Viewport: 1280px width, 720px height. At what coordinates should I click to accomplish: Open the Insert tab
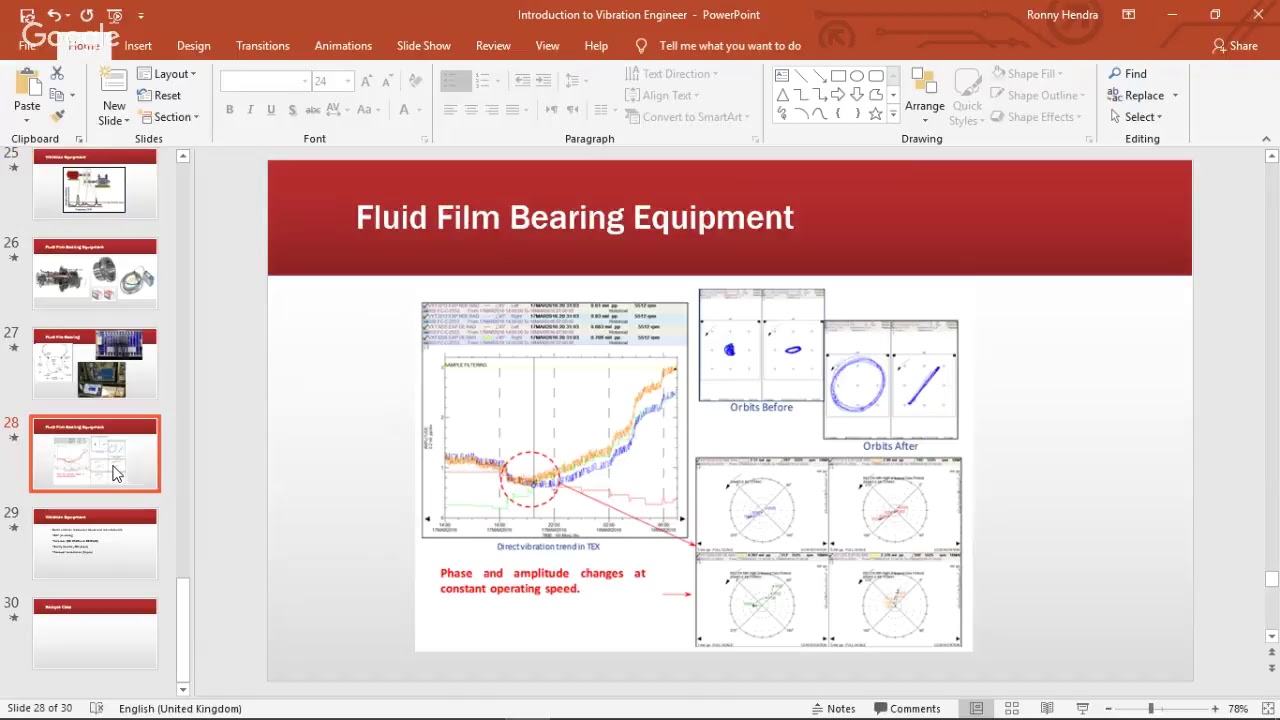pos(138,46)
